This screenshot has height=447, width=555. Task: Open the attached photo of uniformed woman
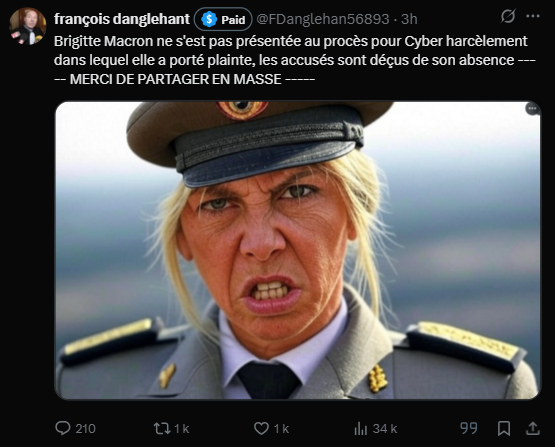(298, 250)
